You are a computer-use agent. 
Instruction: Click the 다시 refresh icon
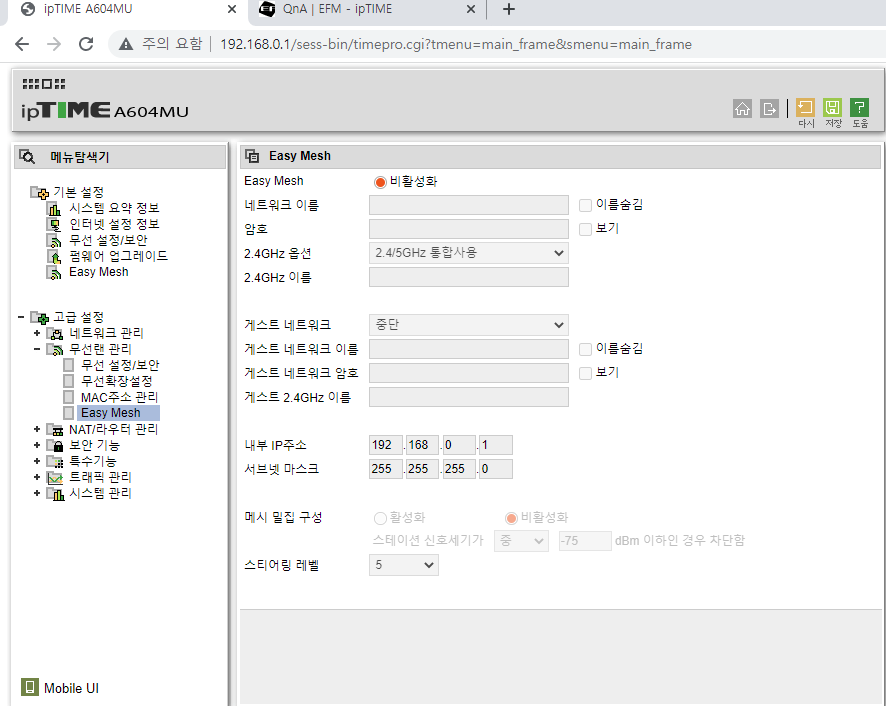coord(805,107)
